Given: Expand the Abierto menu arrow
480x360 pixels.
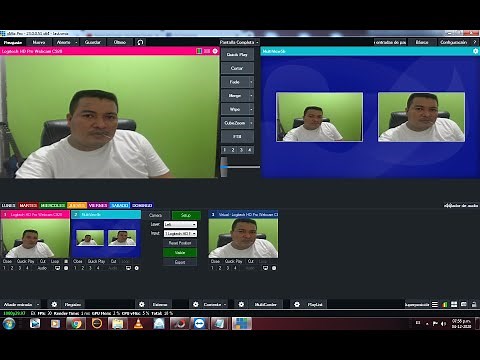Looking at the screenshot, I should [x=76, y=42].
